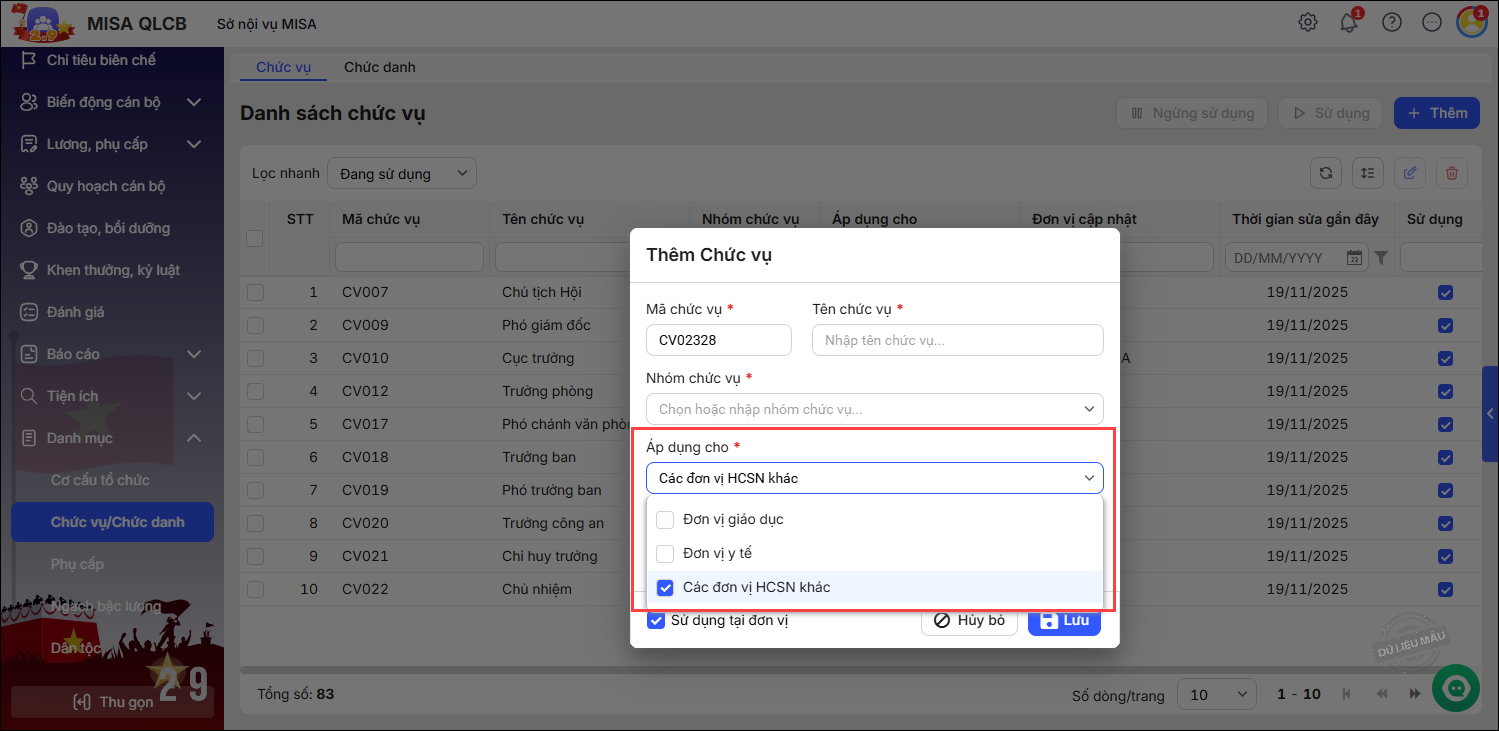Open the green chat support bubble
The width and height of the screenshot is (1499, 731).
(1455, 687)
